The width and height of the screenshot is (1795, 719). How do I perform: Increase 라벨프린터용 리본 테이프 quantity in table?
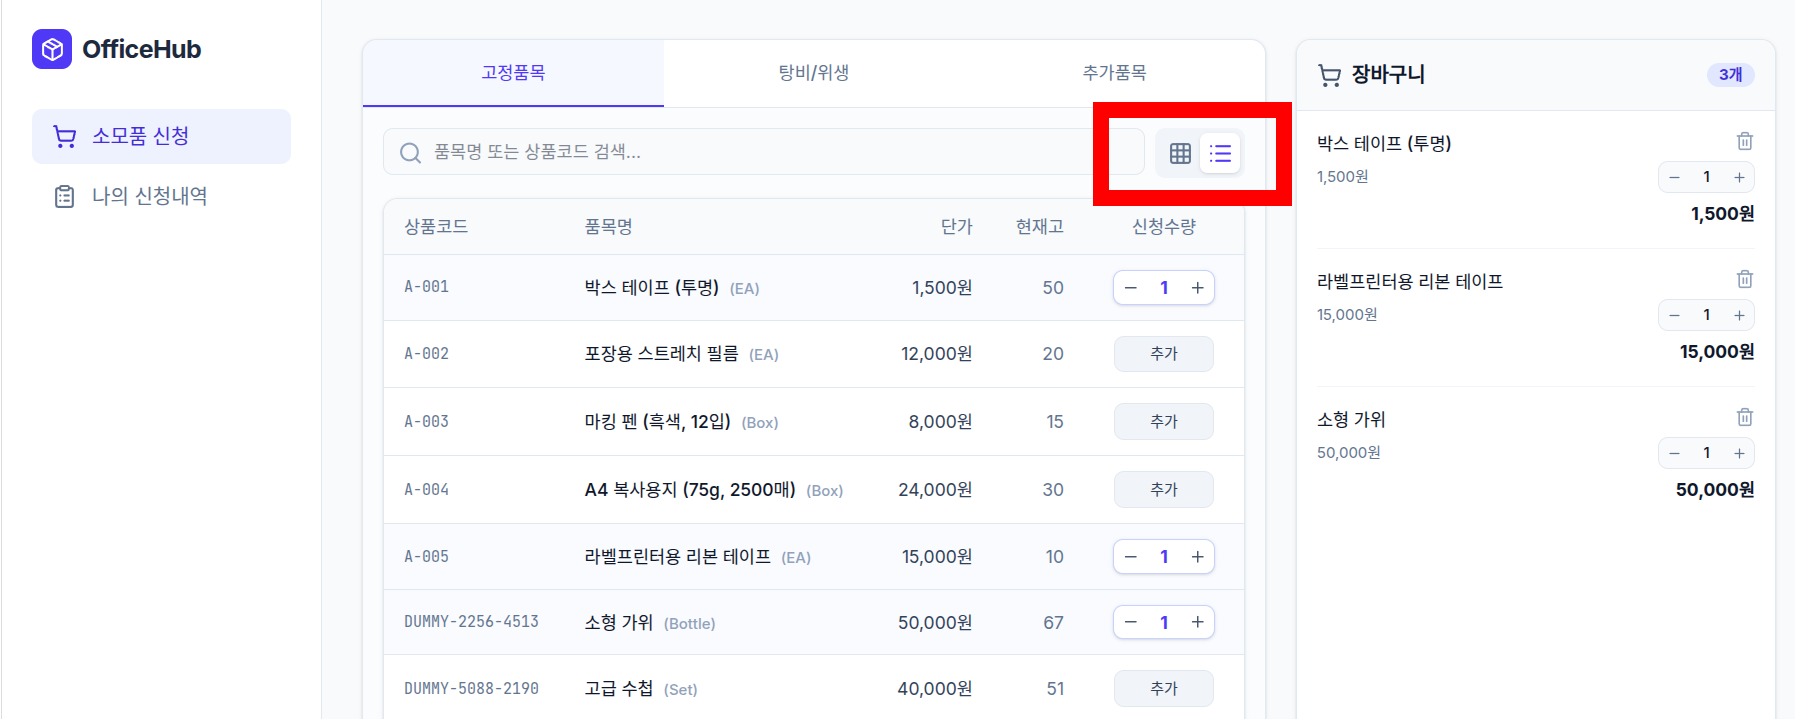tap(1197, 557)
